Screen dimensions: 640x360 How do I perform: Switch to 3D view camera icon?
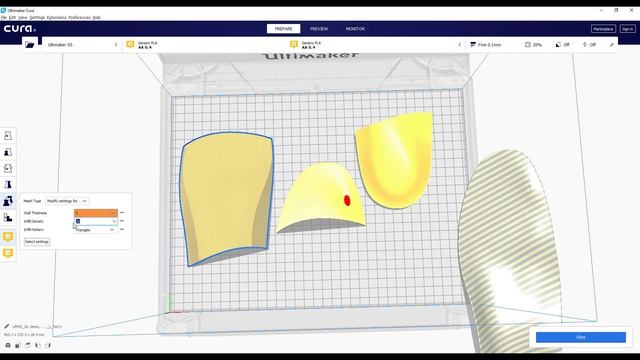coord(8,345)
